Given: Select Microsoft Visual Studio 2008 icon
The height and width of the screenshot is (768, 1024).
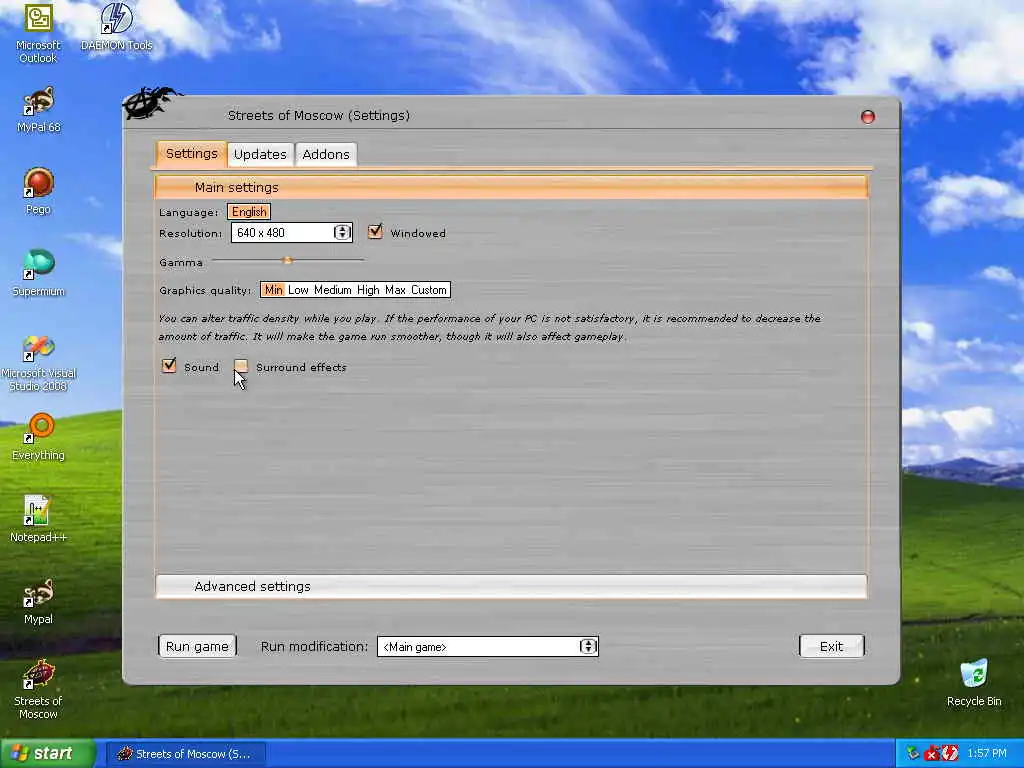Looking at the screenshot, I should click(x=38, y=362).
